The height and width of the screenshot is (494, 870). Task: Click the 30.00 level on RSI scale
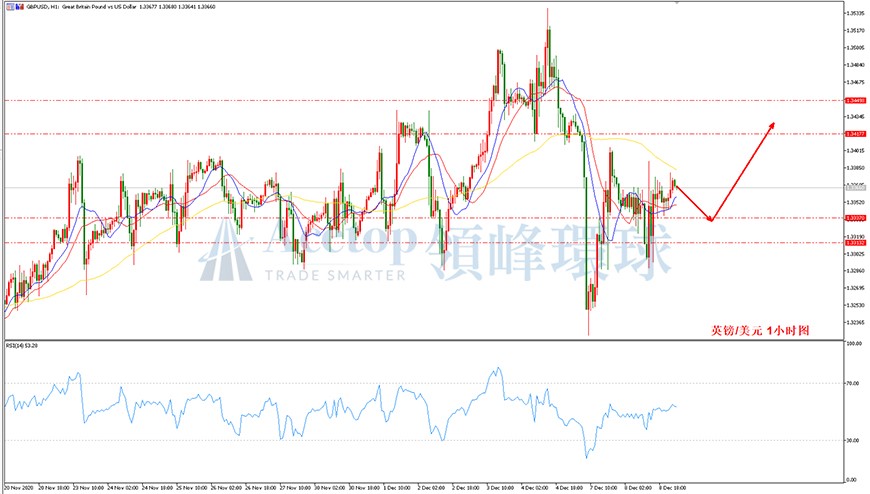(852, 441)
